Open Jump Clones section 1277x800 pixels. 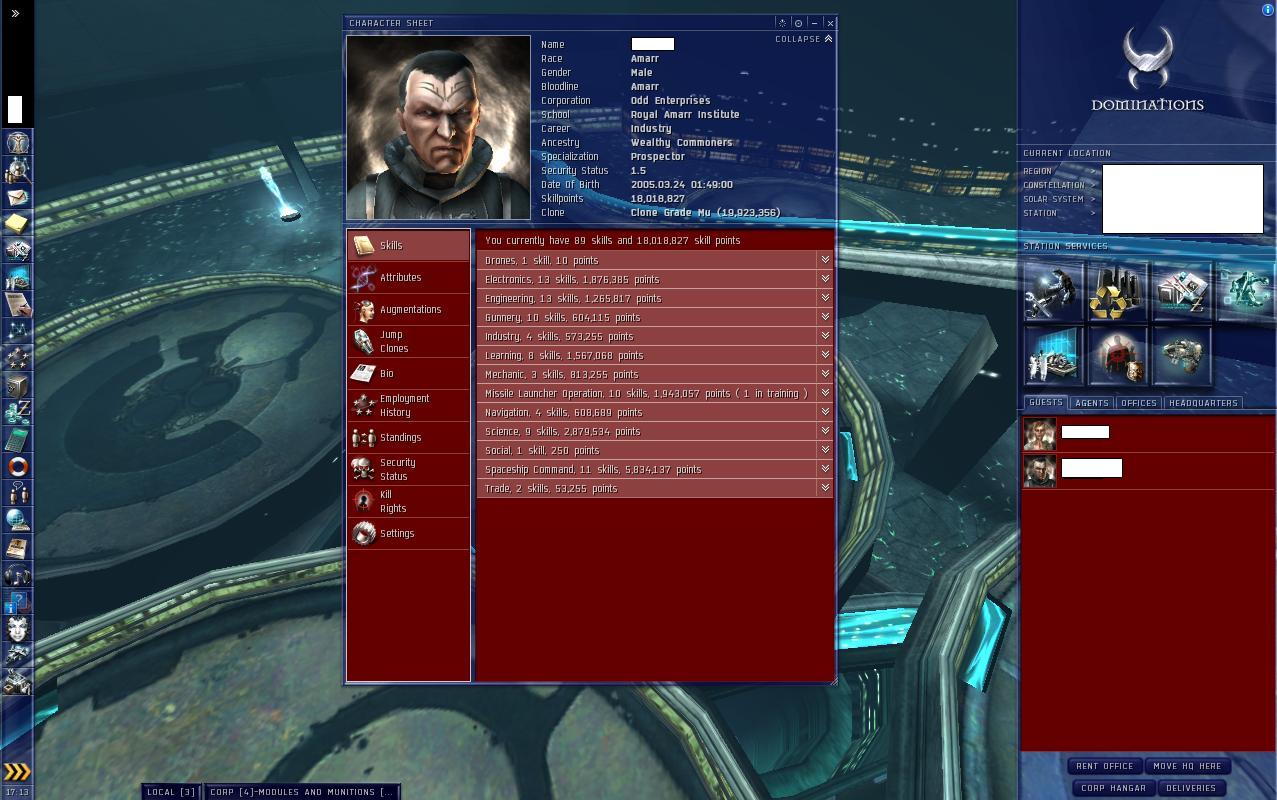pyautogui.click(x=408, y=342)
